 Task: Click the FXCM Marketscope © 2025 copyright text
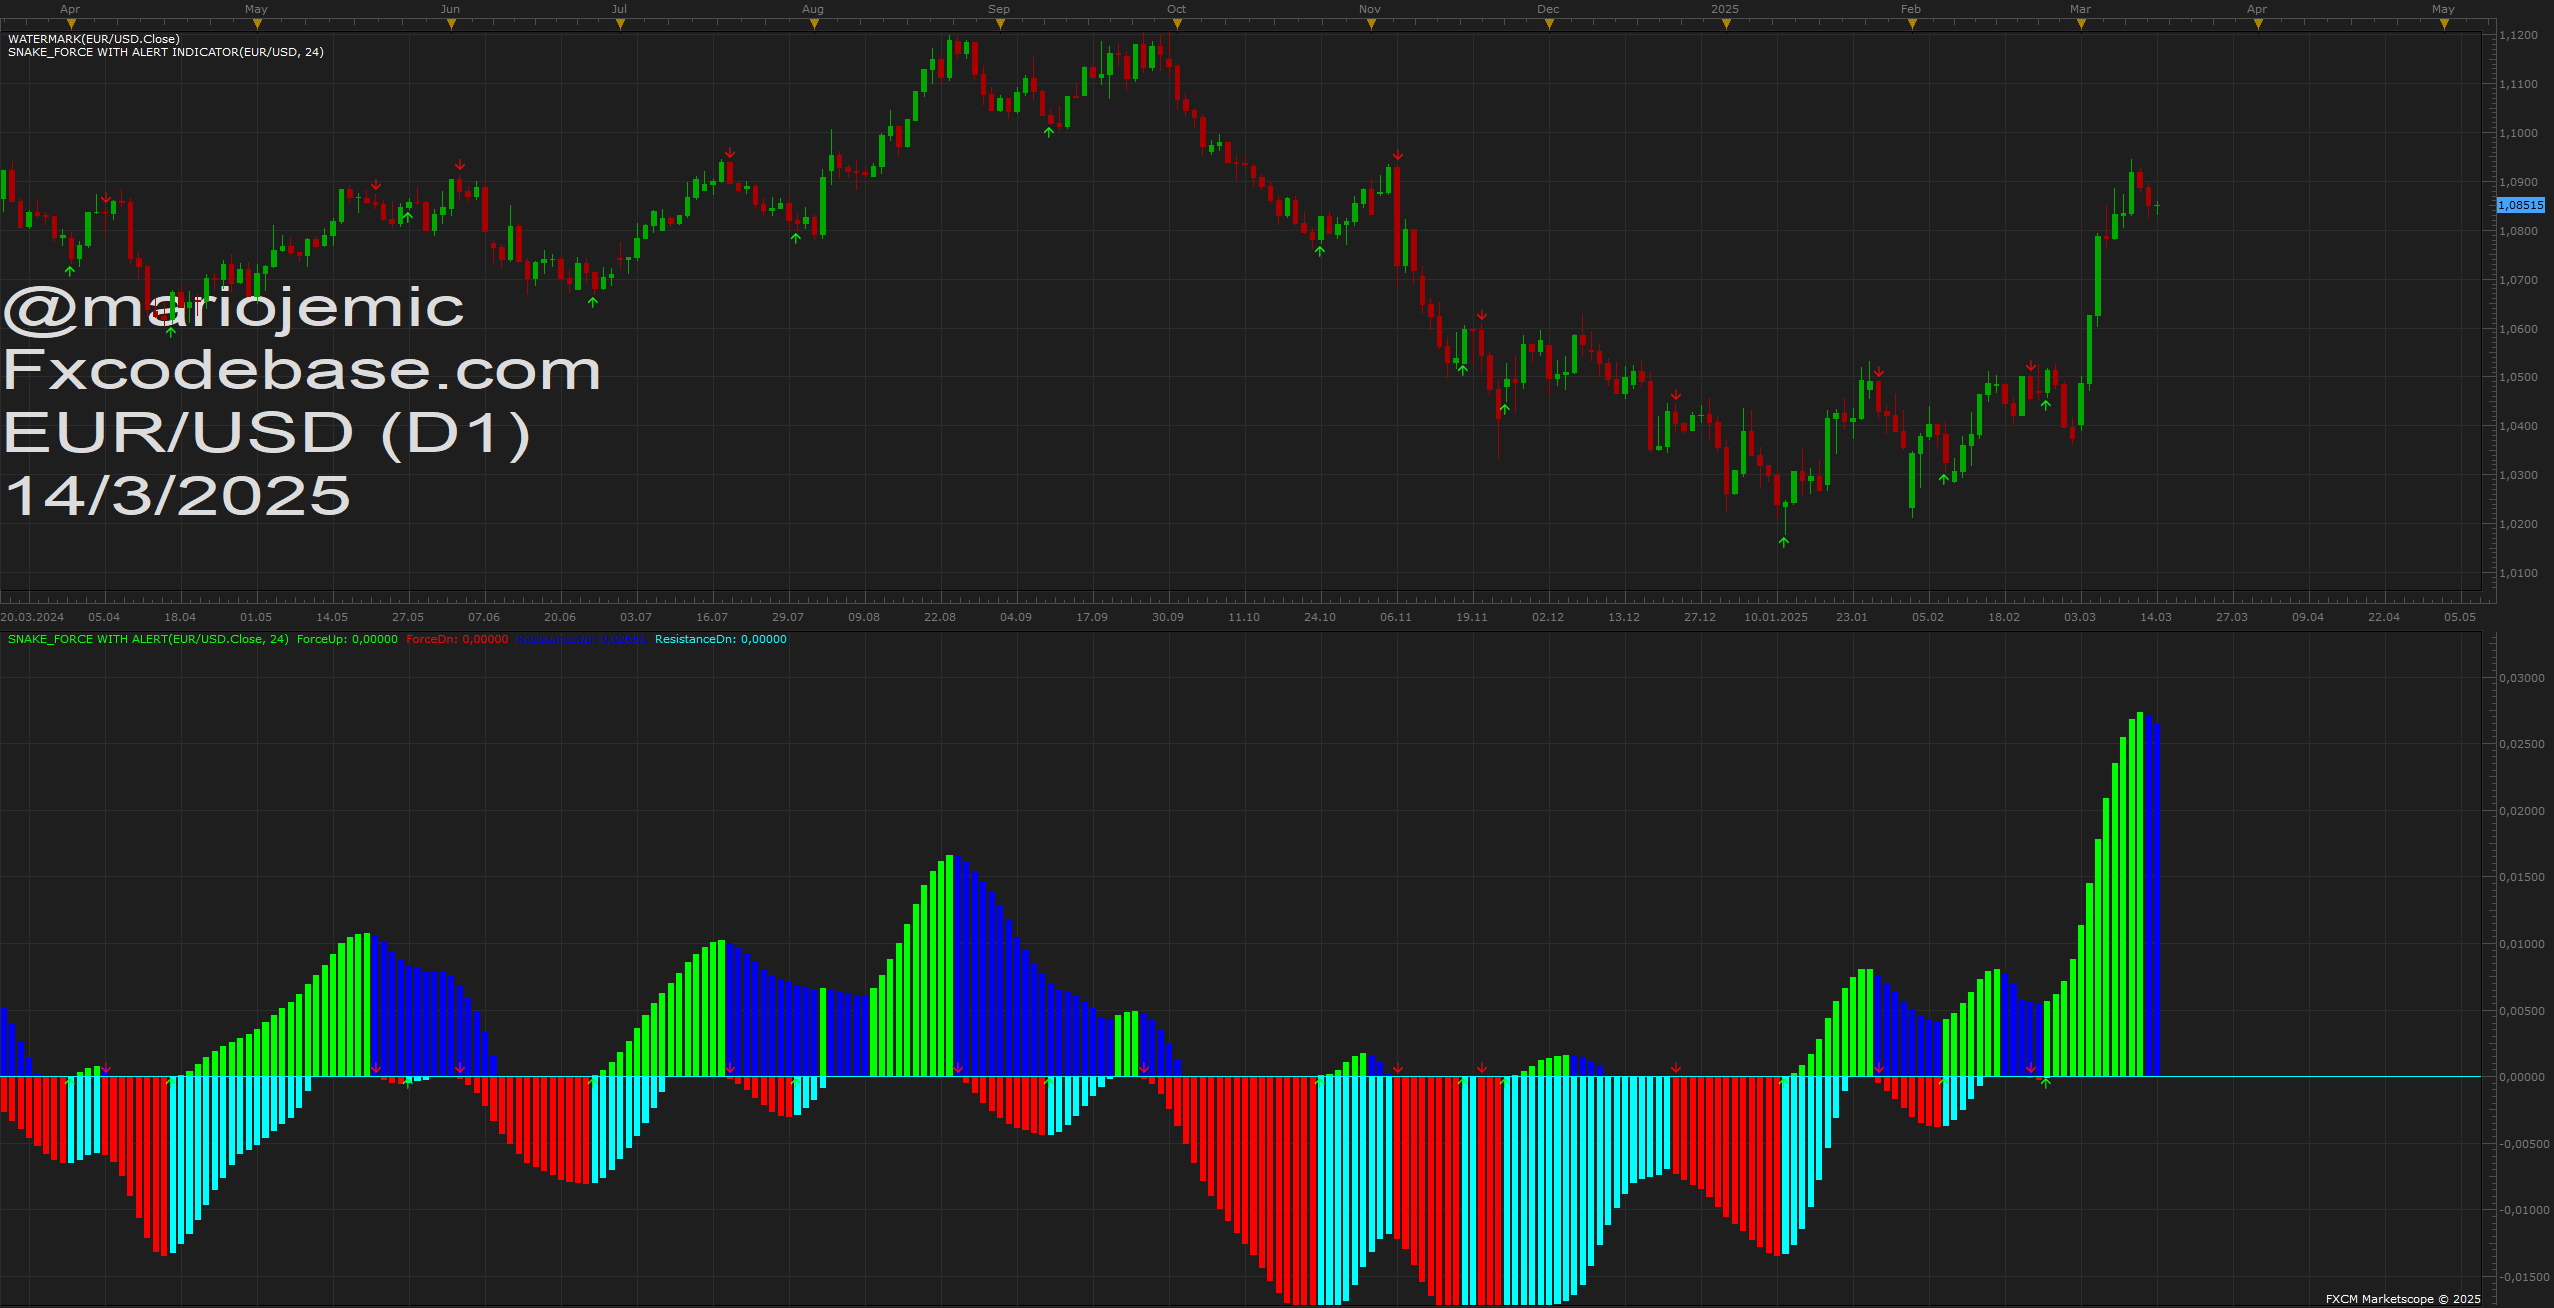(2403, 1299)
